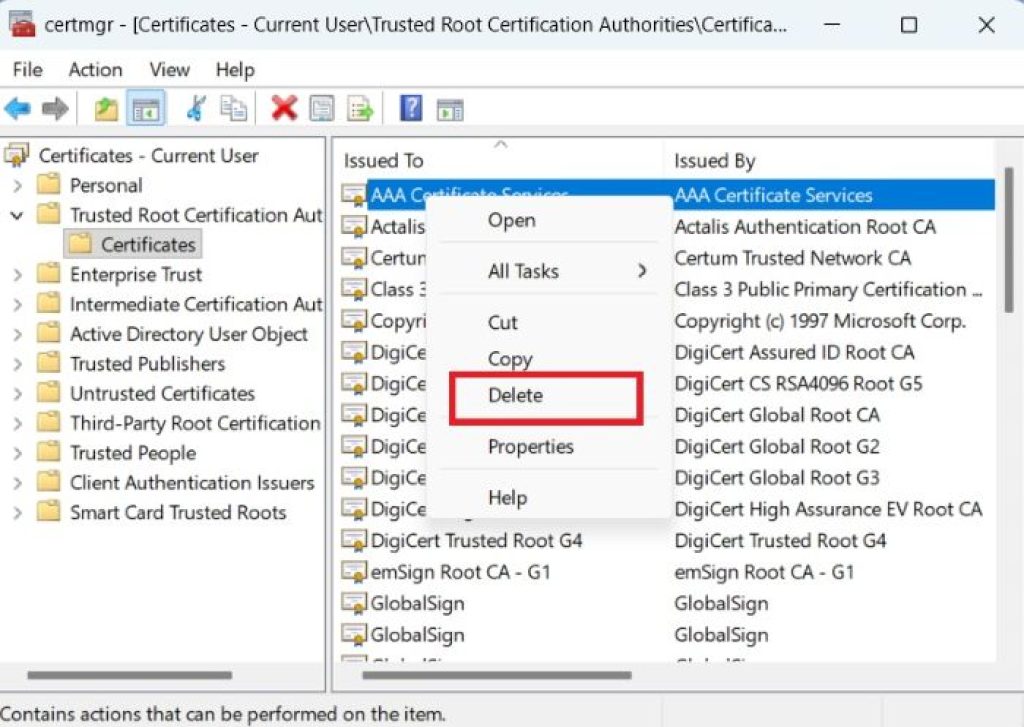Viewport: 1024px width, 727px height.
Task: Collapse the Trusted Root Certification Authorities node
Action: [x=18, y=215]
